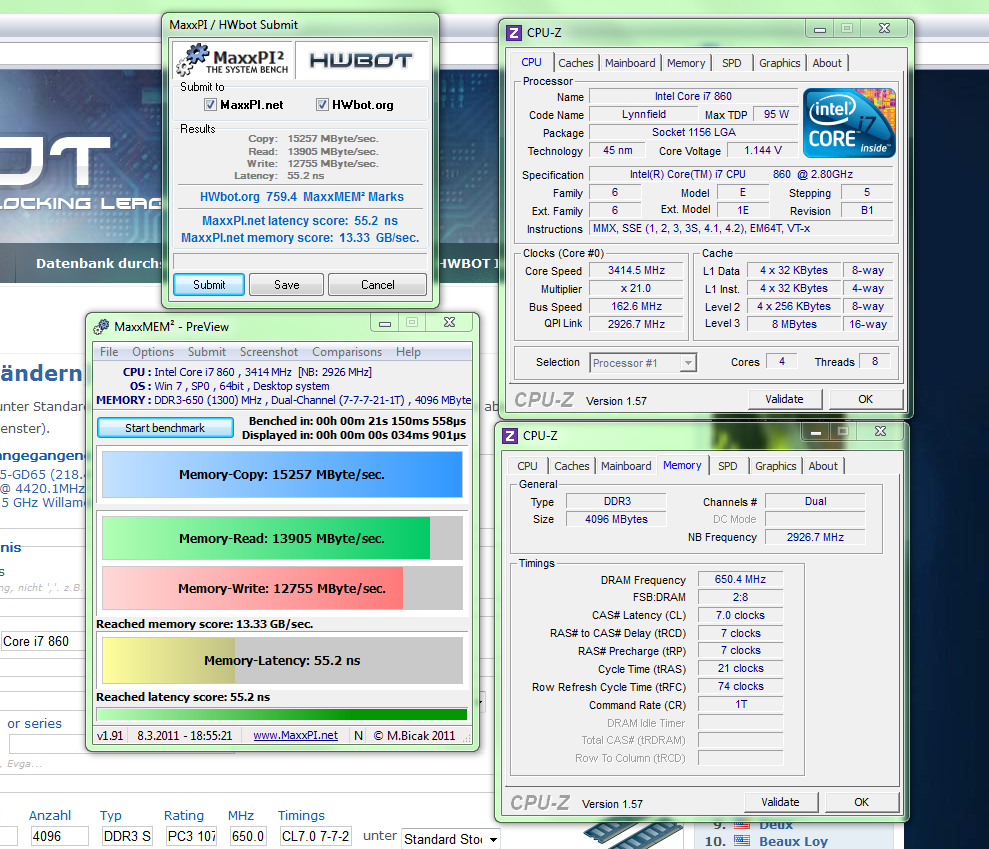Click the Intel Core i7 inside logo
The width and height of the screenshot is (989, 849).
(x=849, y=123)
